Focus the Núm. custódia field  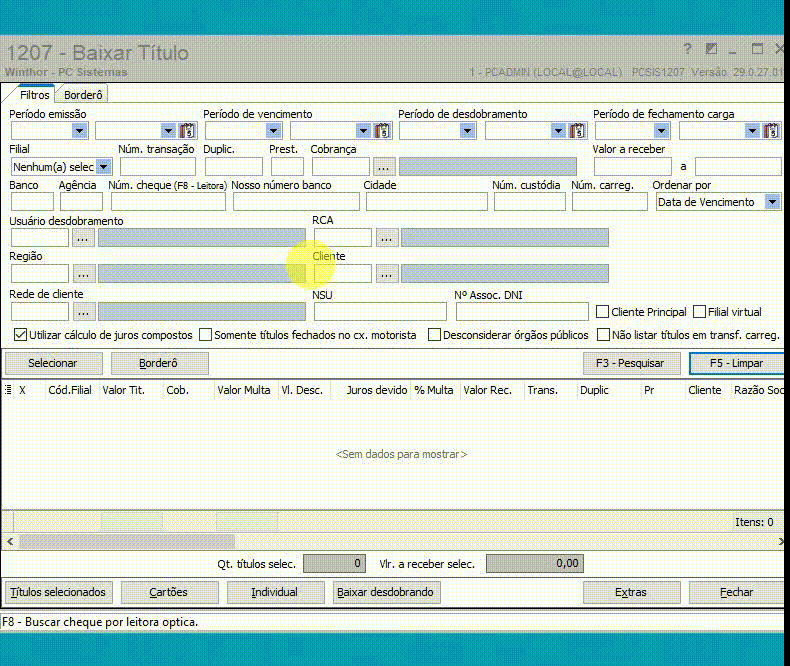click(x=530, y=202)
